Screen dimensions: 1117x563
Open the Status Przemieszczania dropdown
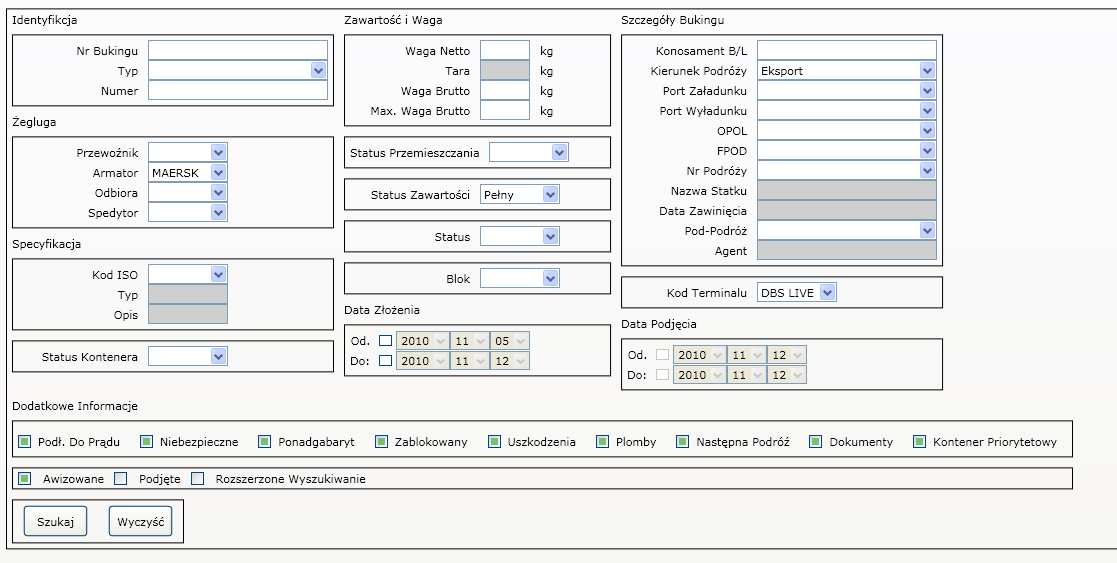(529, 153)
